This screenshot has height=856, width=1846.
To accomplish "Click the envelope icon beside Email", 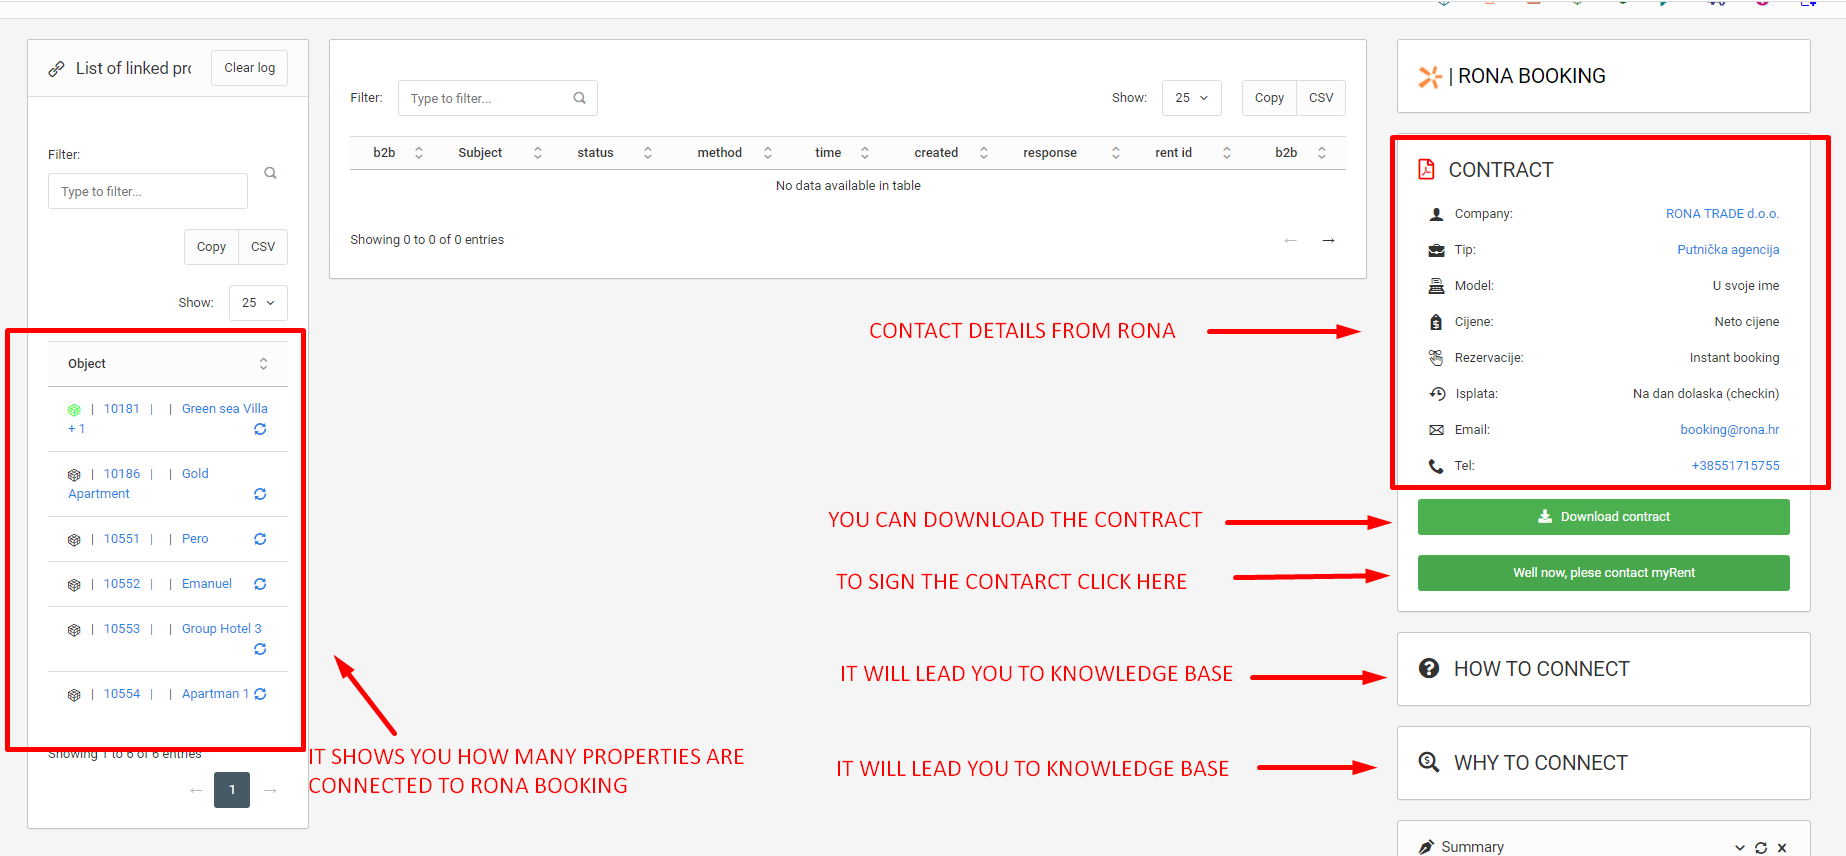I will tap(1436, 430).
